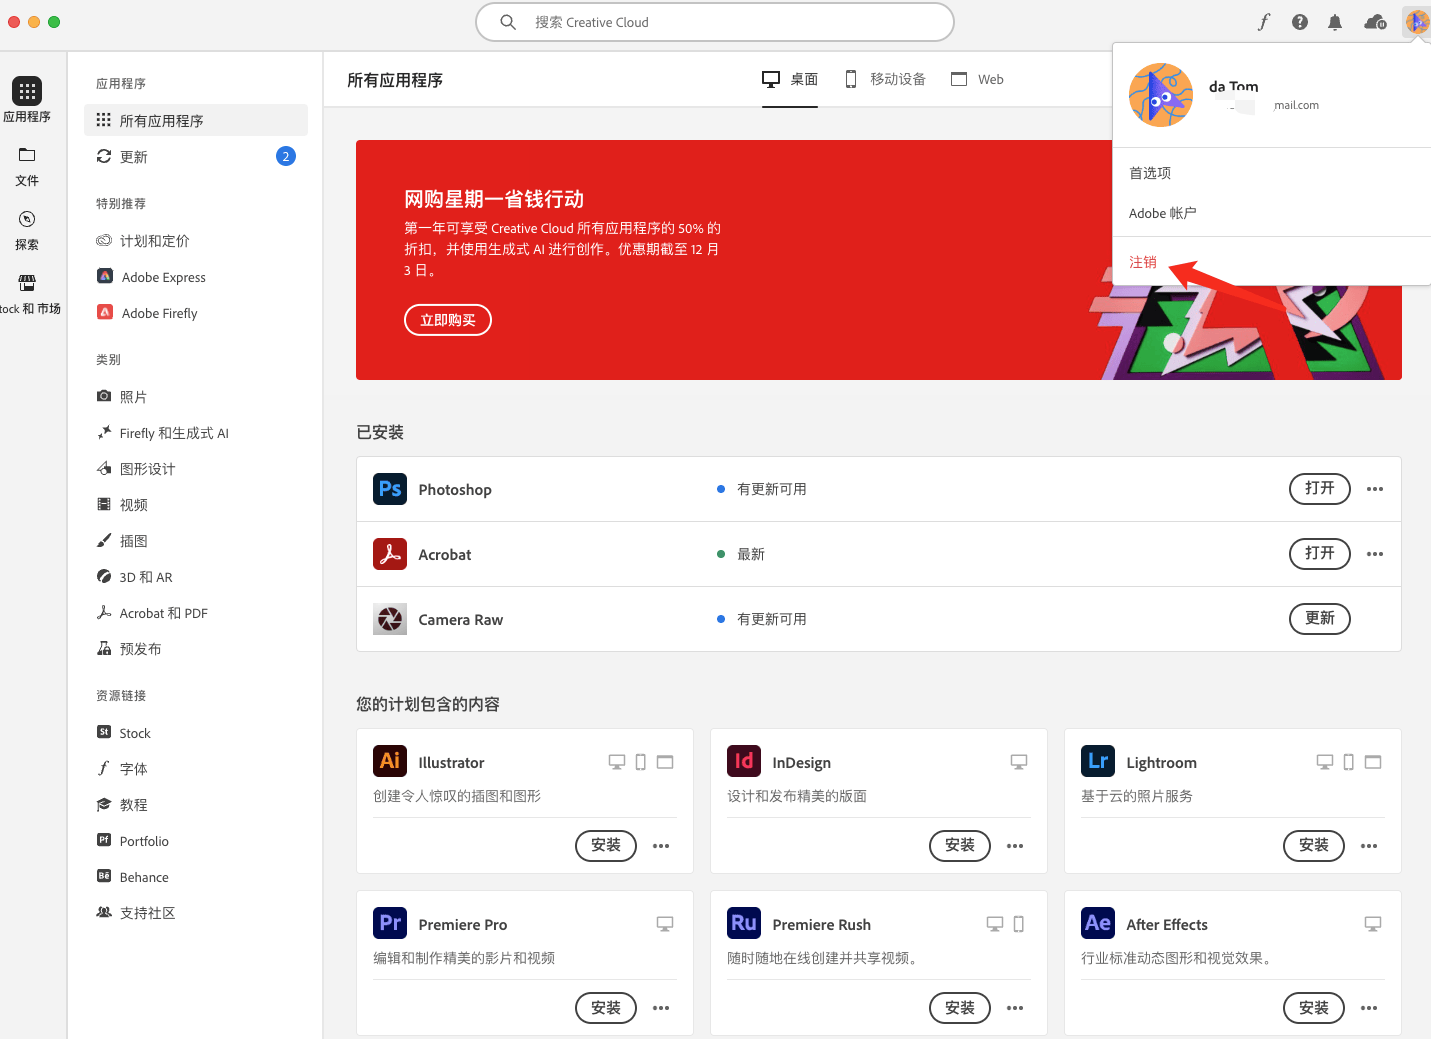Check cloud sync status icon
This screenshot has width=1431, height=1039.
[x=1375, y=22]
